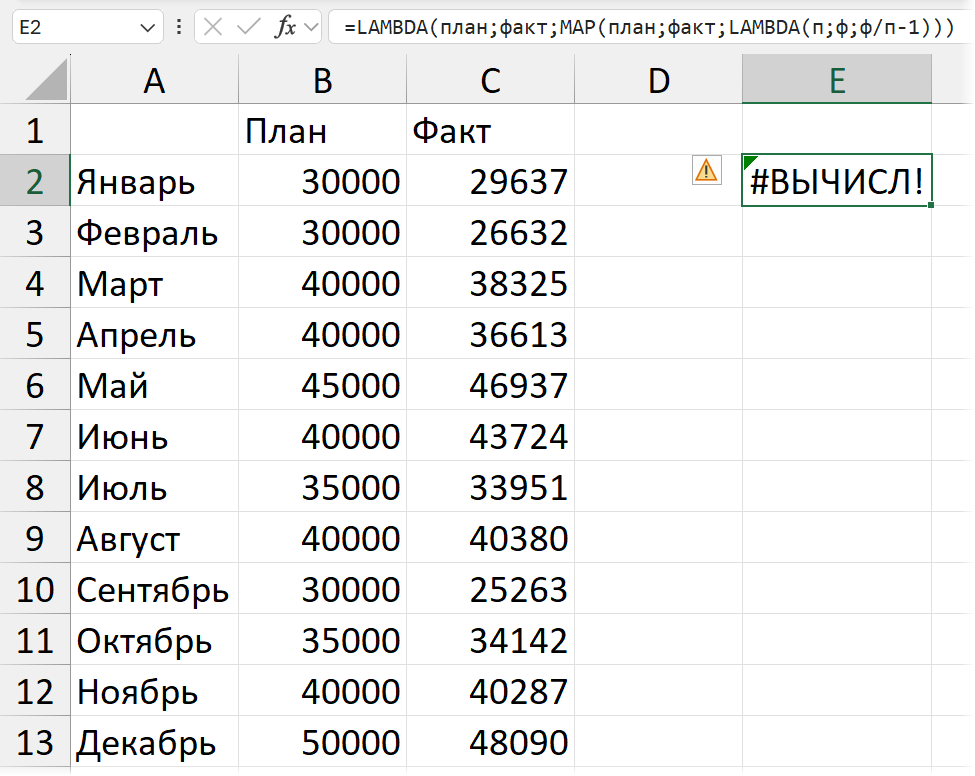Screen dimensions: 975x776
Task: Click the fact value 34142
Action: 490,639
